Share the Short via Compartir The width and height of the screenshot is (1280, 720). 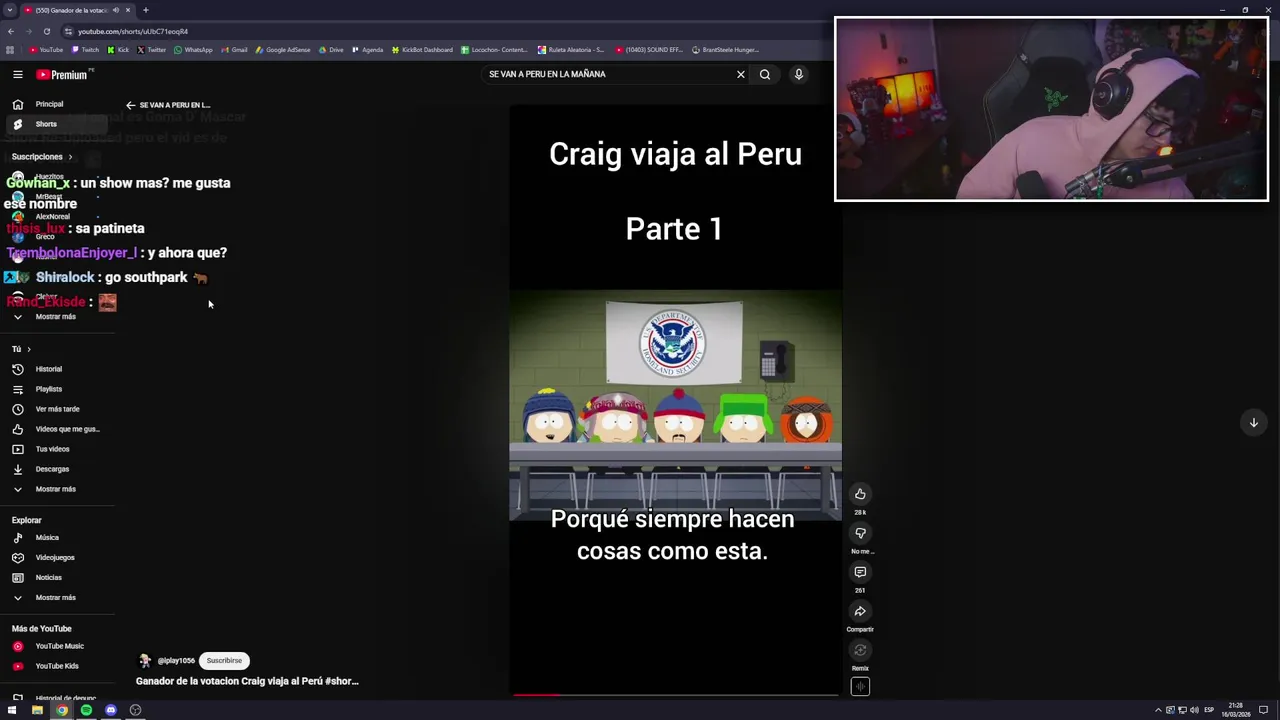point(860,611)
